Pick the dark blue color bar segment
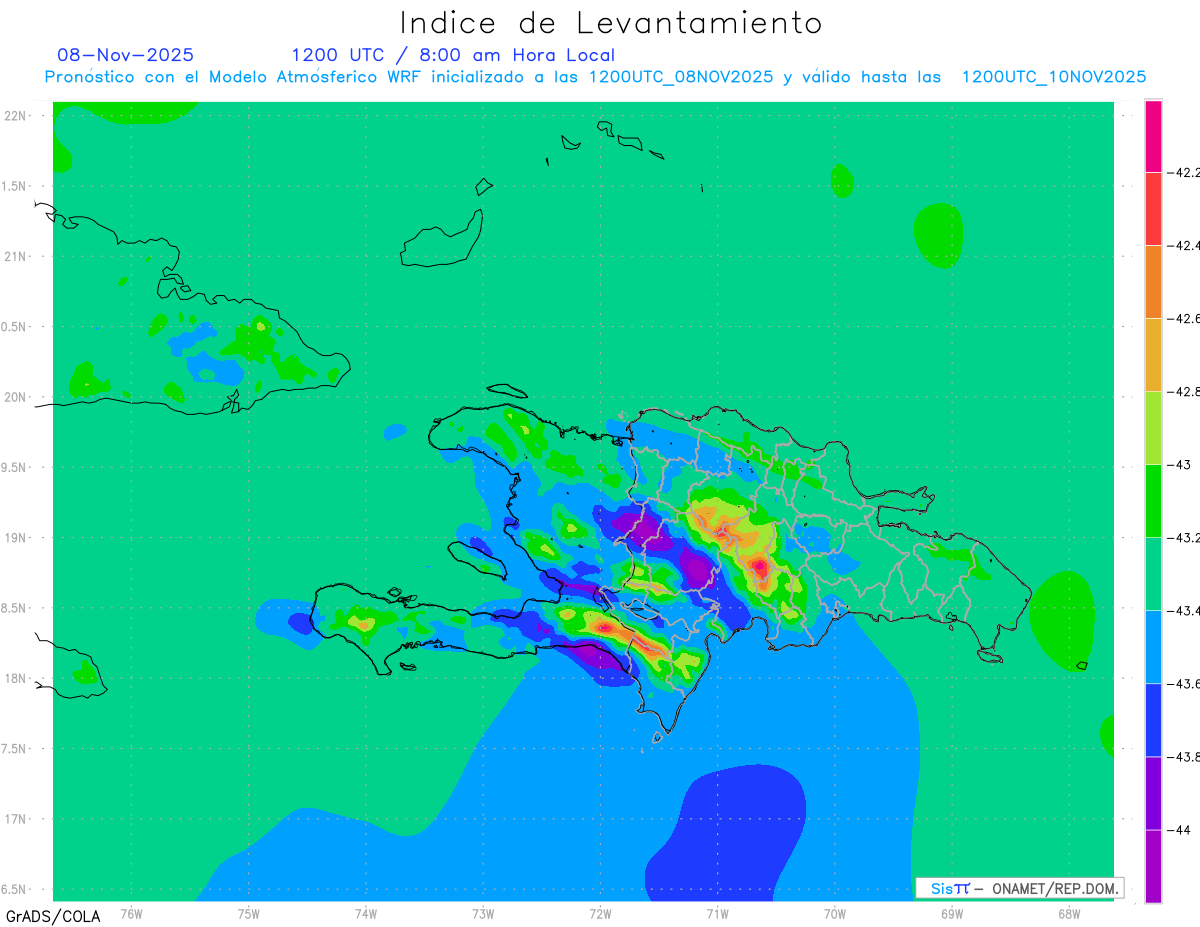1200x927 pixels. point(1153,719)
